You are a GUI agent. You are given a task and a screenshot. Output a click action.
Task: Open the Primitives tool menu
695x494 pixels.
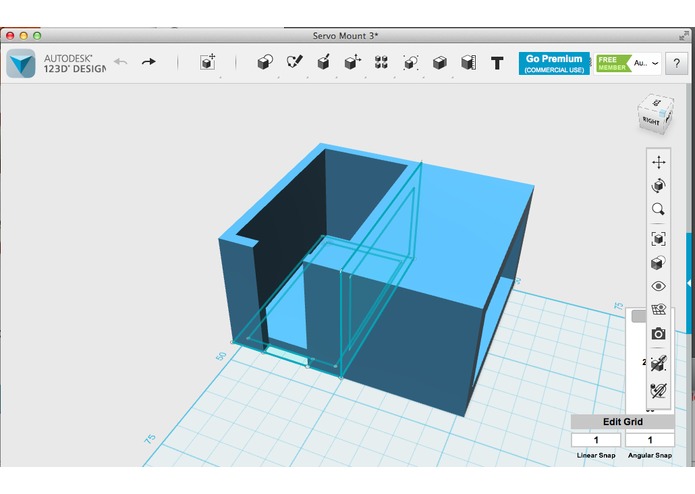(265, 63)
